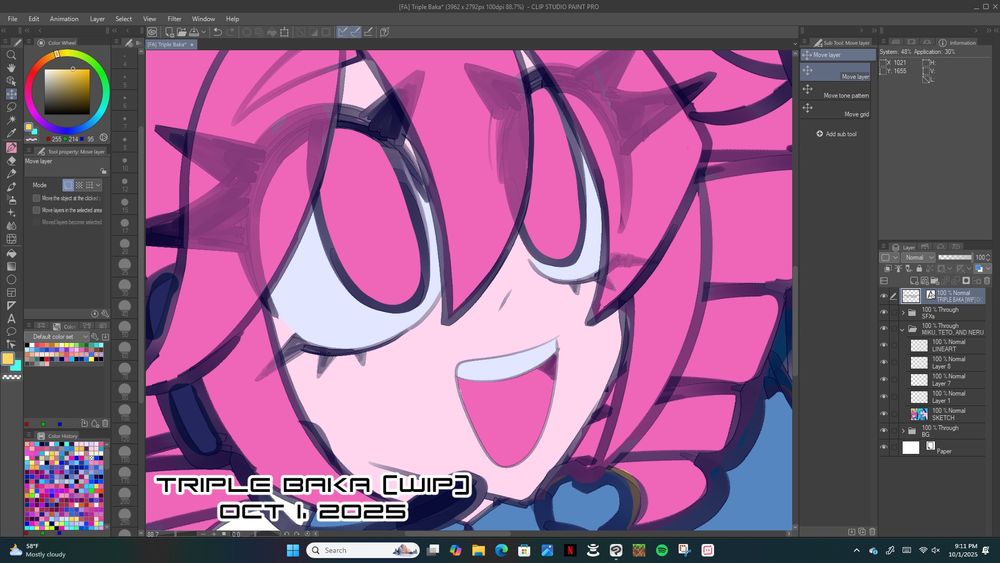Open File Explorer from the taskbar
The image size is (1000, 563).
[478, 550]
